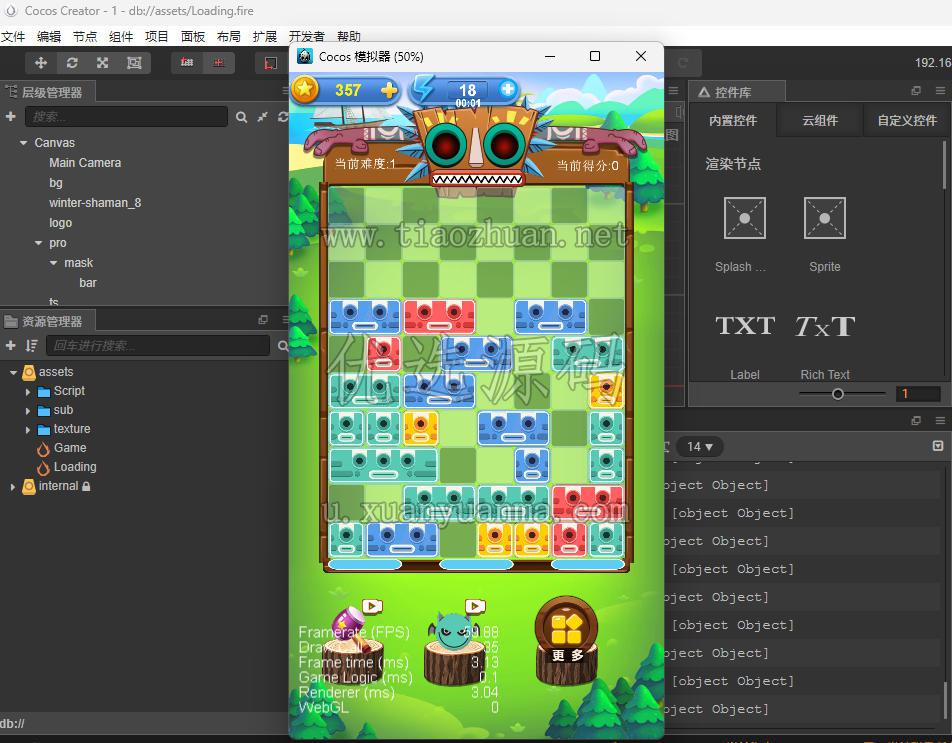Add energy with blue plus in simulator
Viewport: 952px width, 743px height.
point(507,89)
